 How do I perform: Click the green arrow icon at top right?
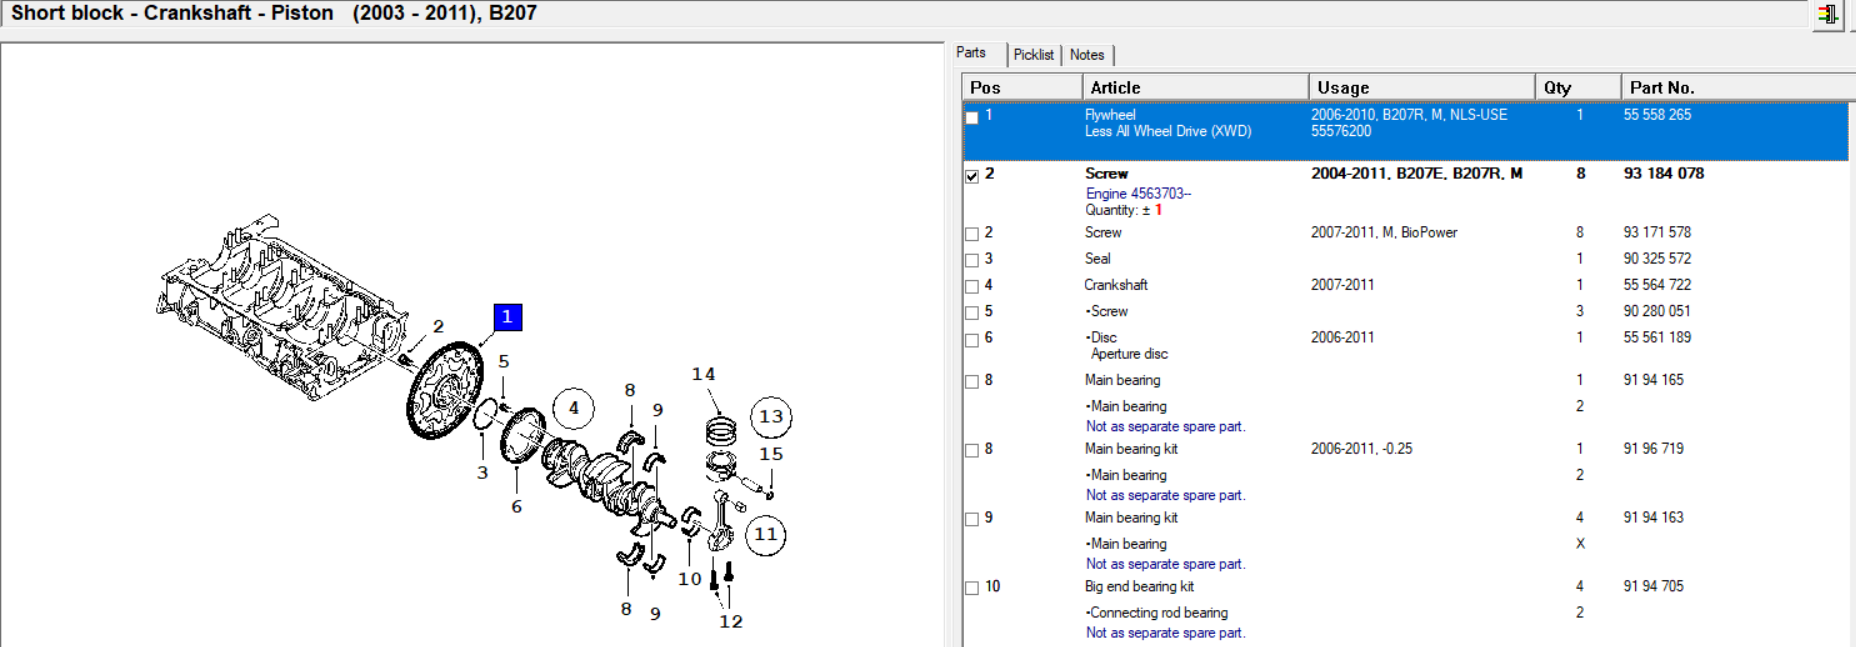(x=1827, y=15)
